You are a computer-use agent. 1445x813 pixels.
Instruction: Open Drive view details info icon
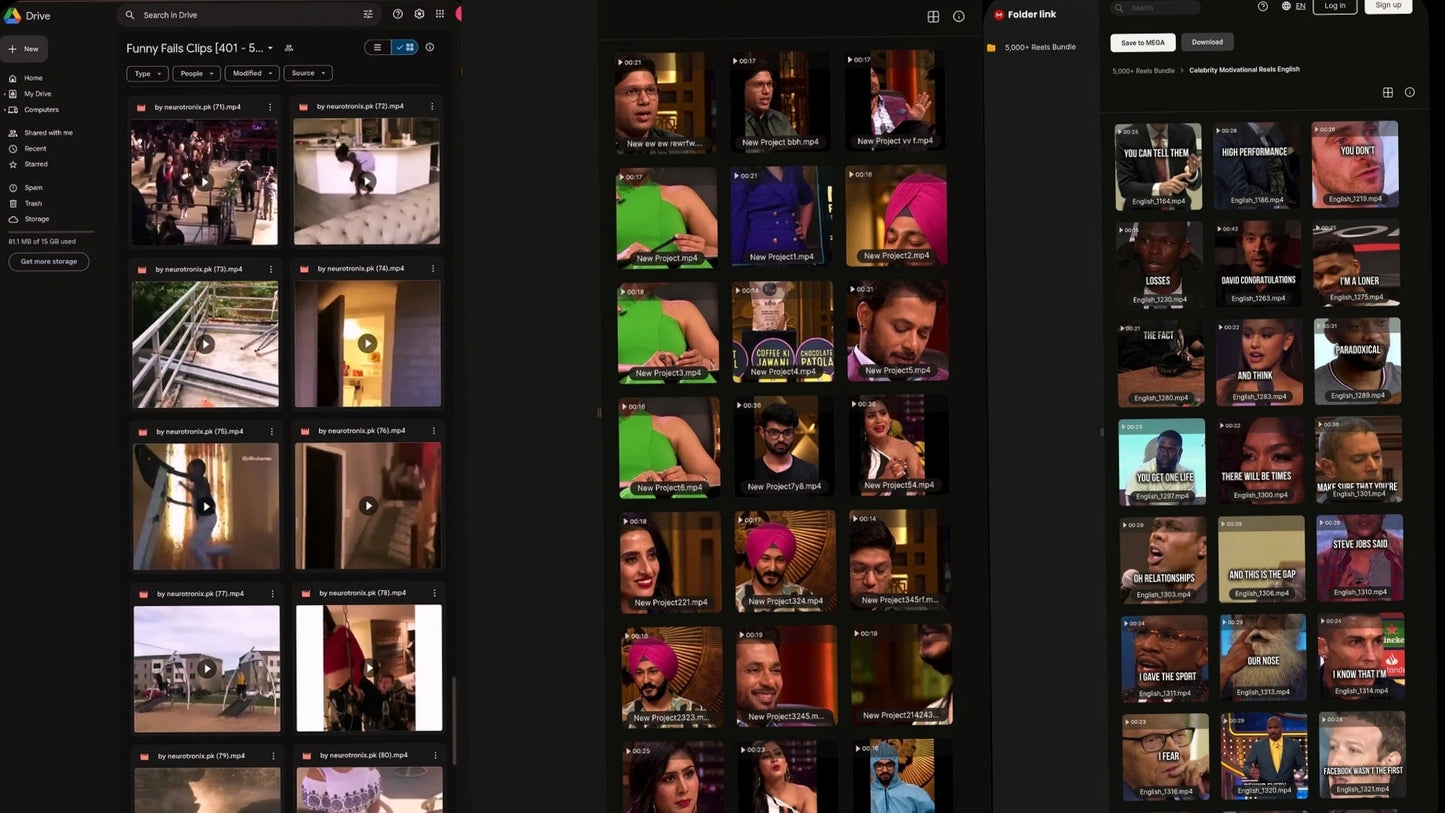[x=430, y=47]
